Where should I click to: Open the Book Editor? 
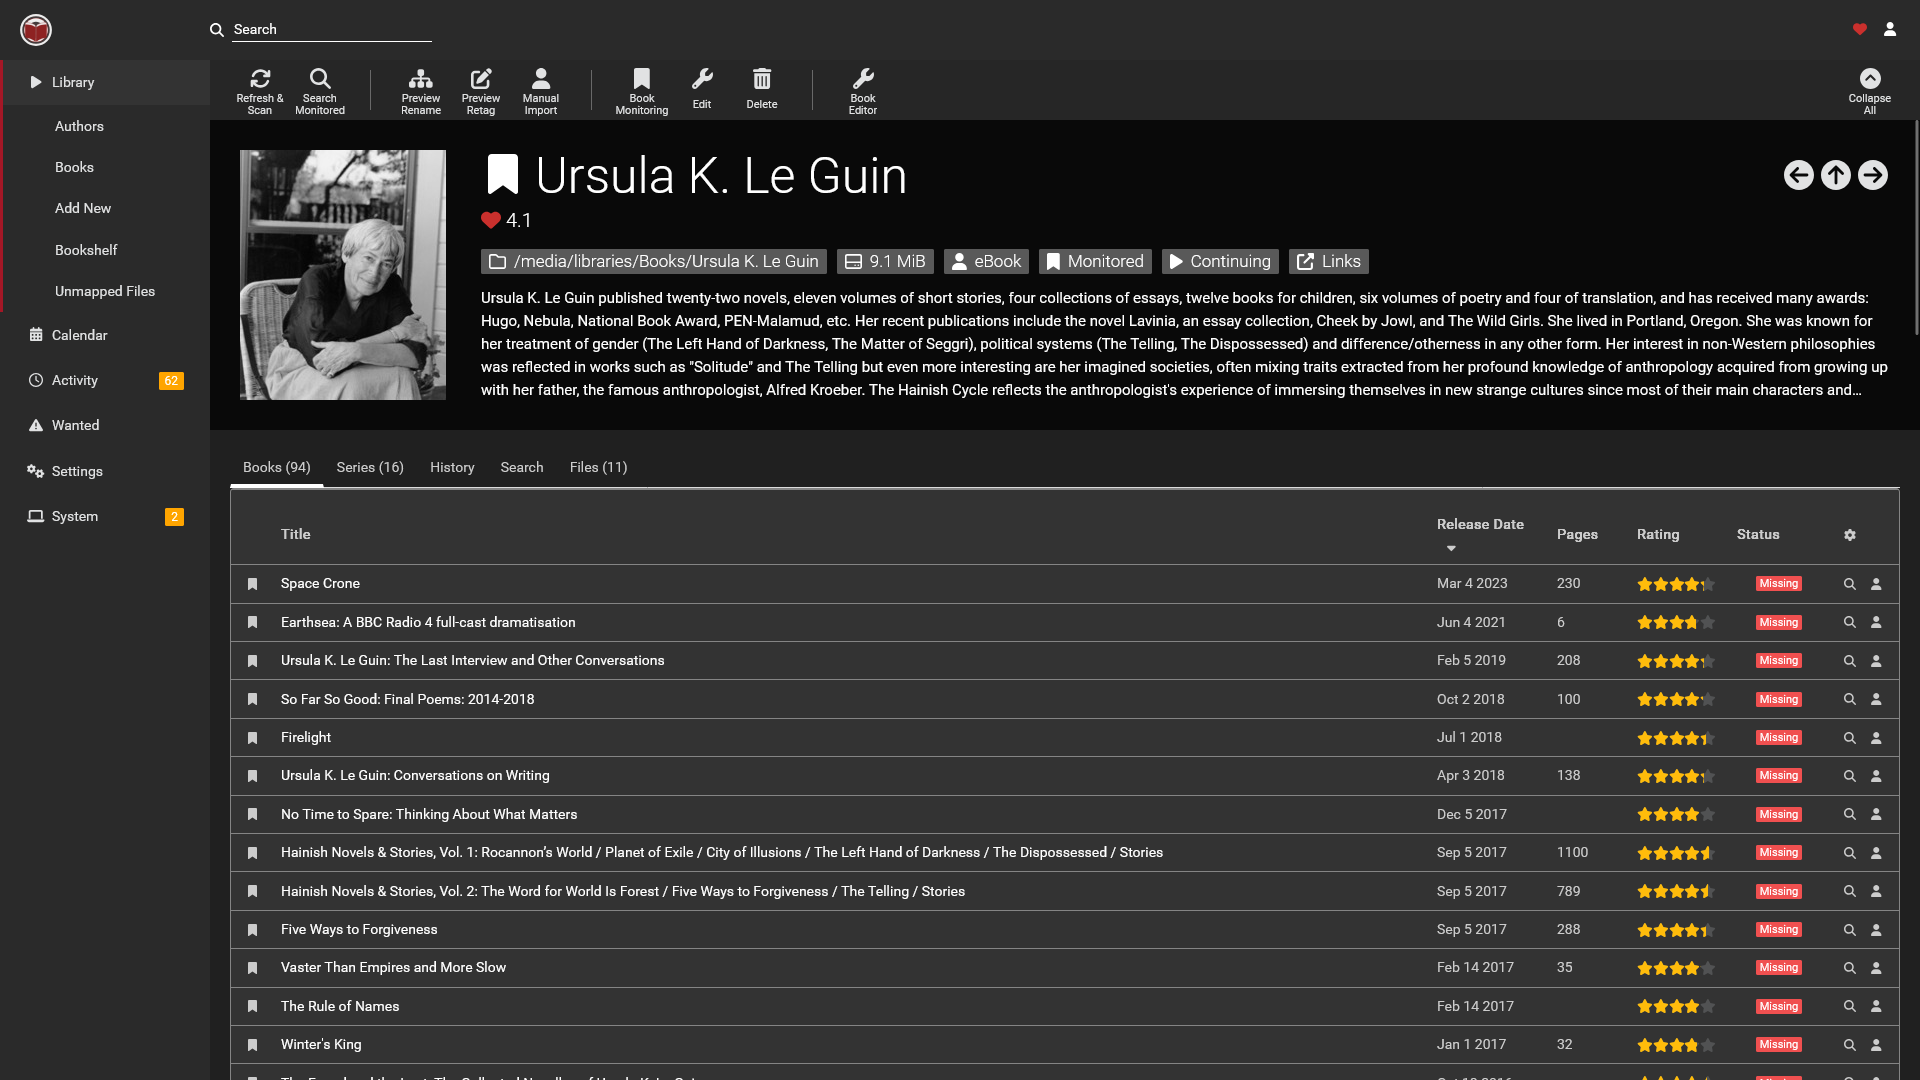863,91
